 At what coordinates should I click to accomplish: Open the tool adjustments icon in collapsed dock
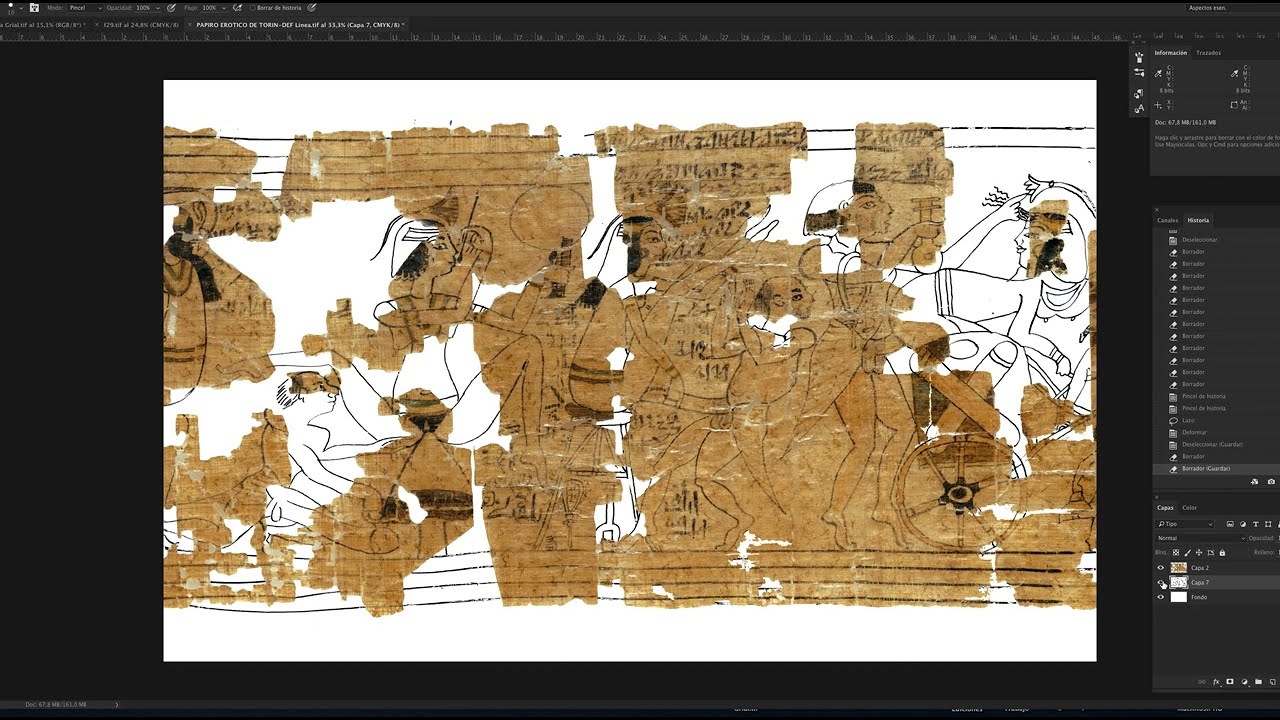pos(1139,73)
